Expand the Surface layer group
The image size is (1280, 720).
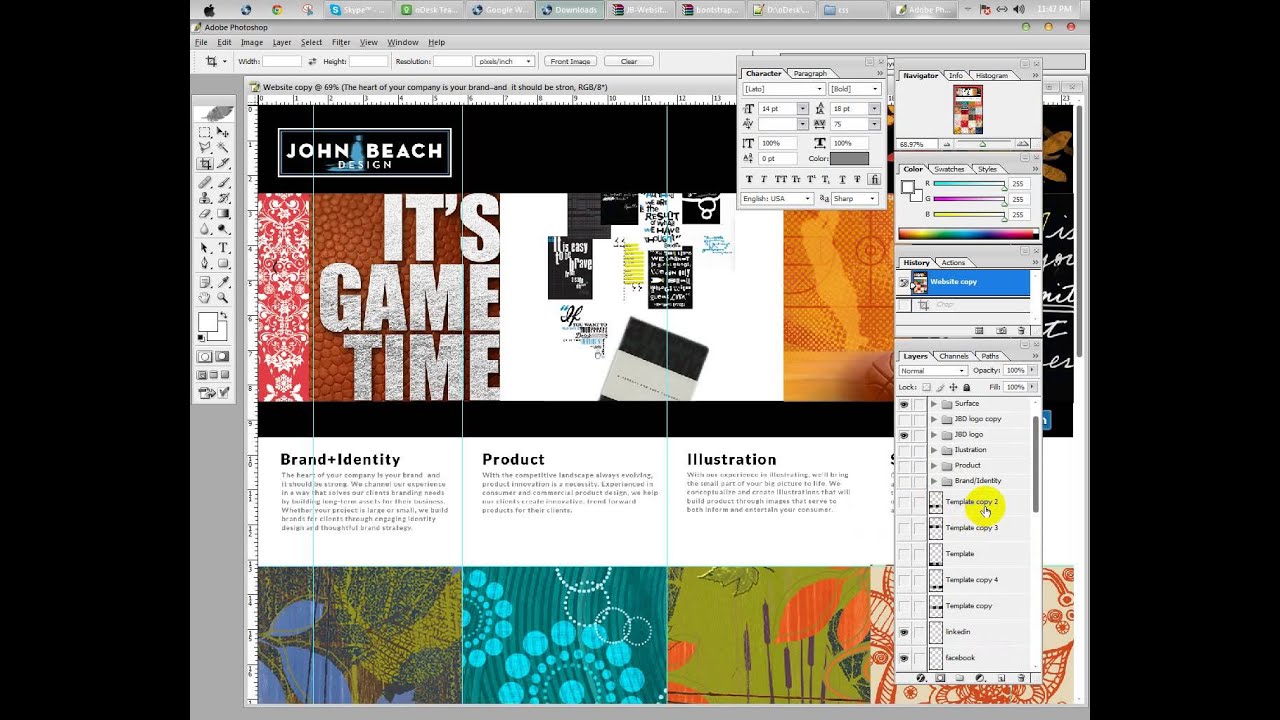pos(934,404)
